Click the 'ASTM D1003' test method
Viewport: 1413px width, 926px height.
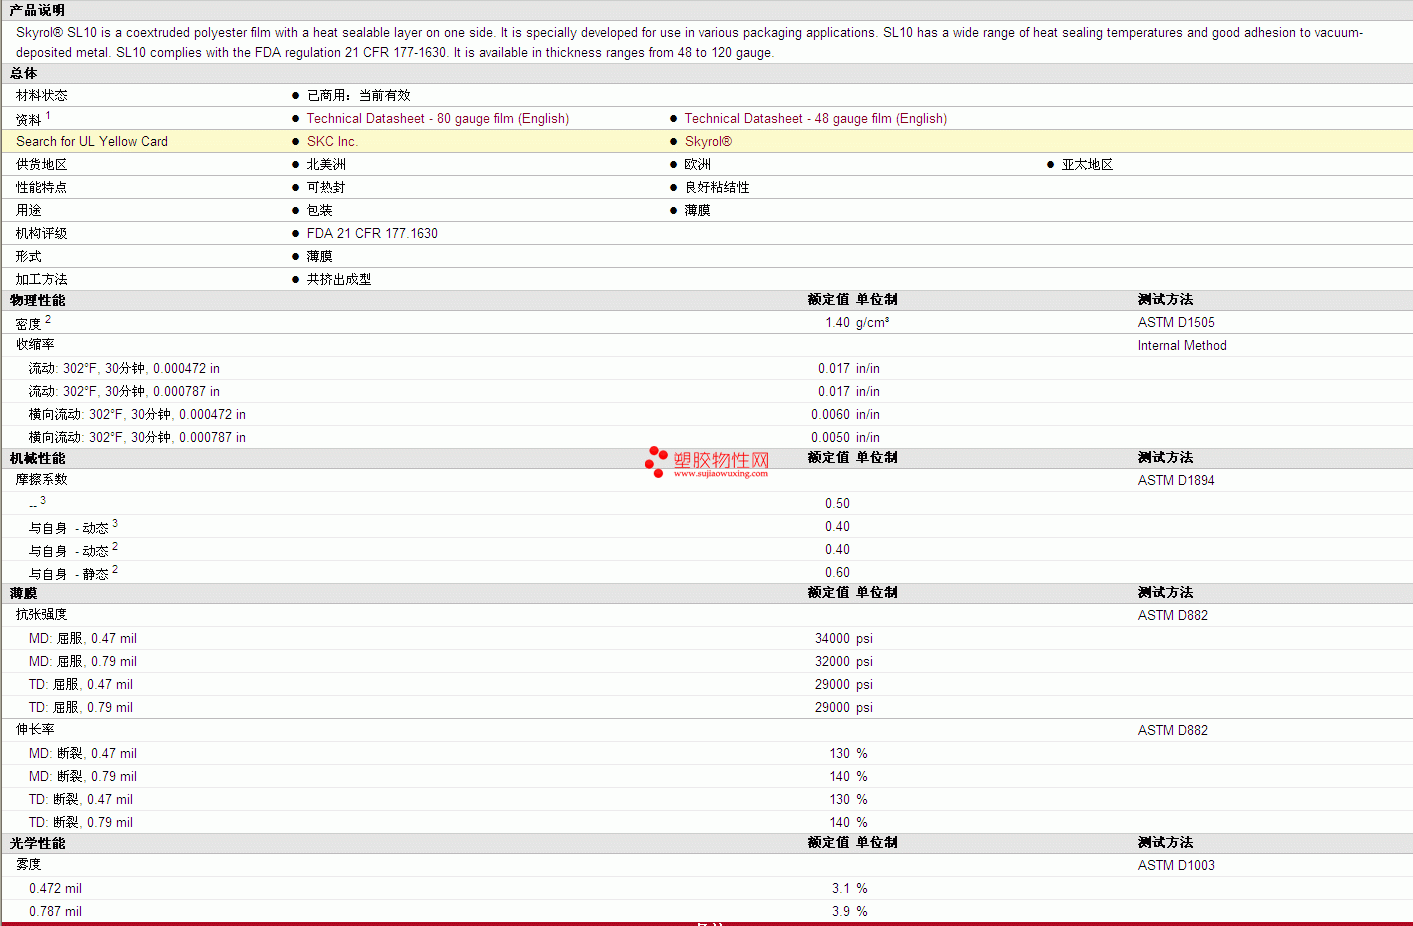[1176, 865]
